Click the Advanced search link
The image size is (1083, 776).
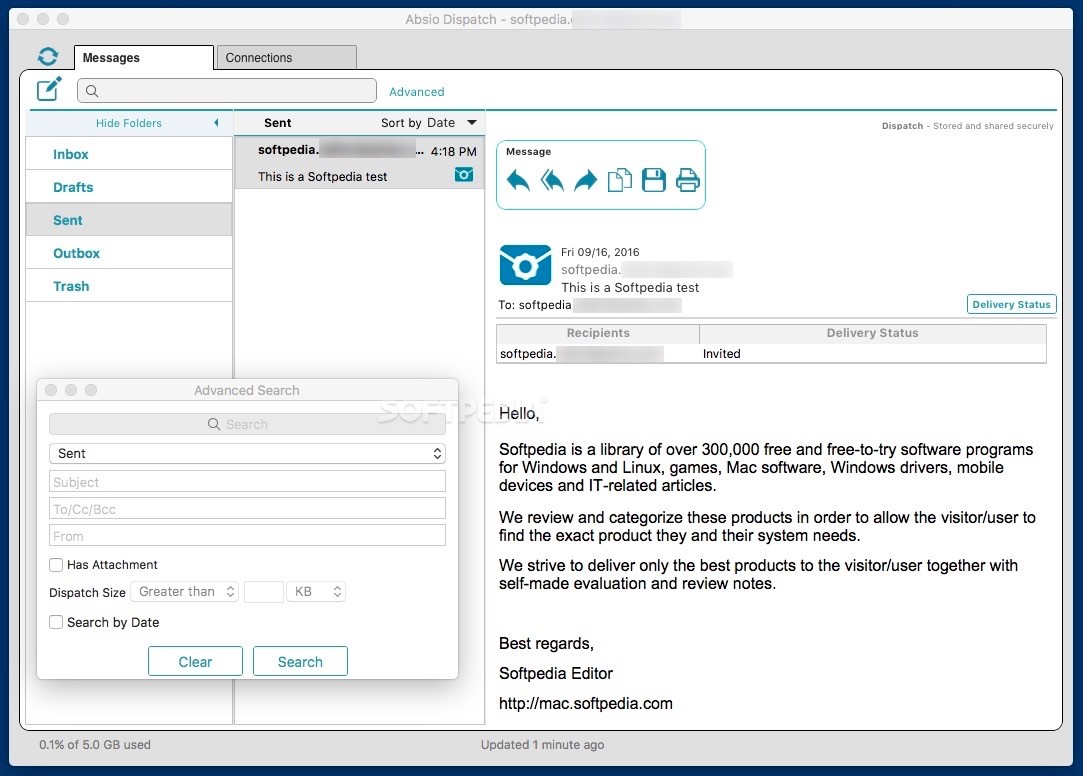point(416,92)
